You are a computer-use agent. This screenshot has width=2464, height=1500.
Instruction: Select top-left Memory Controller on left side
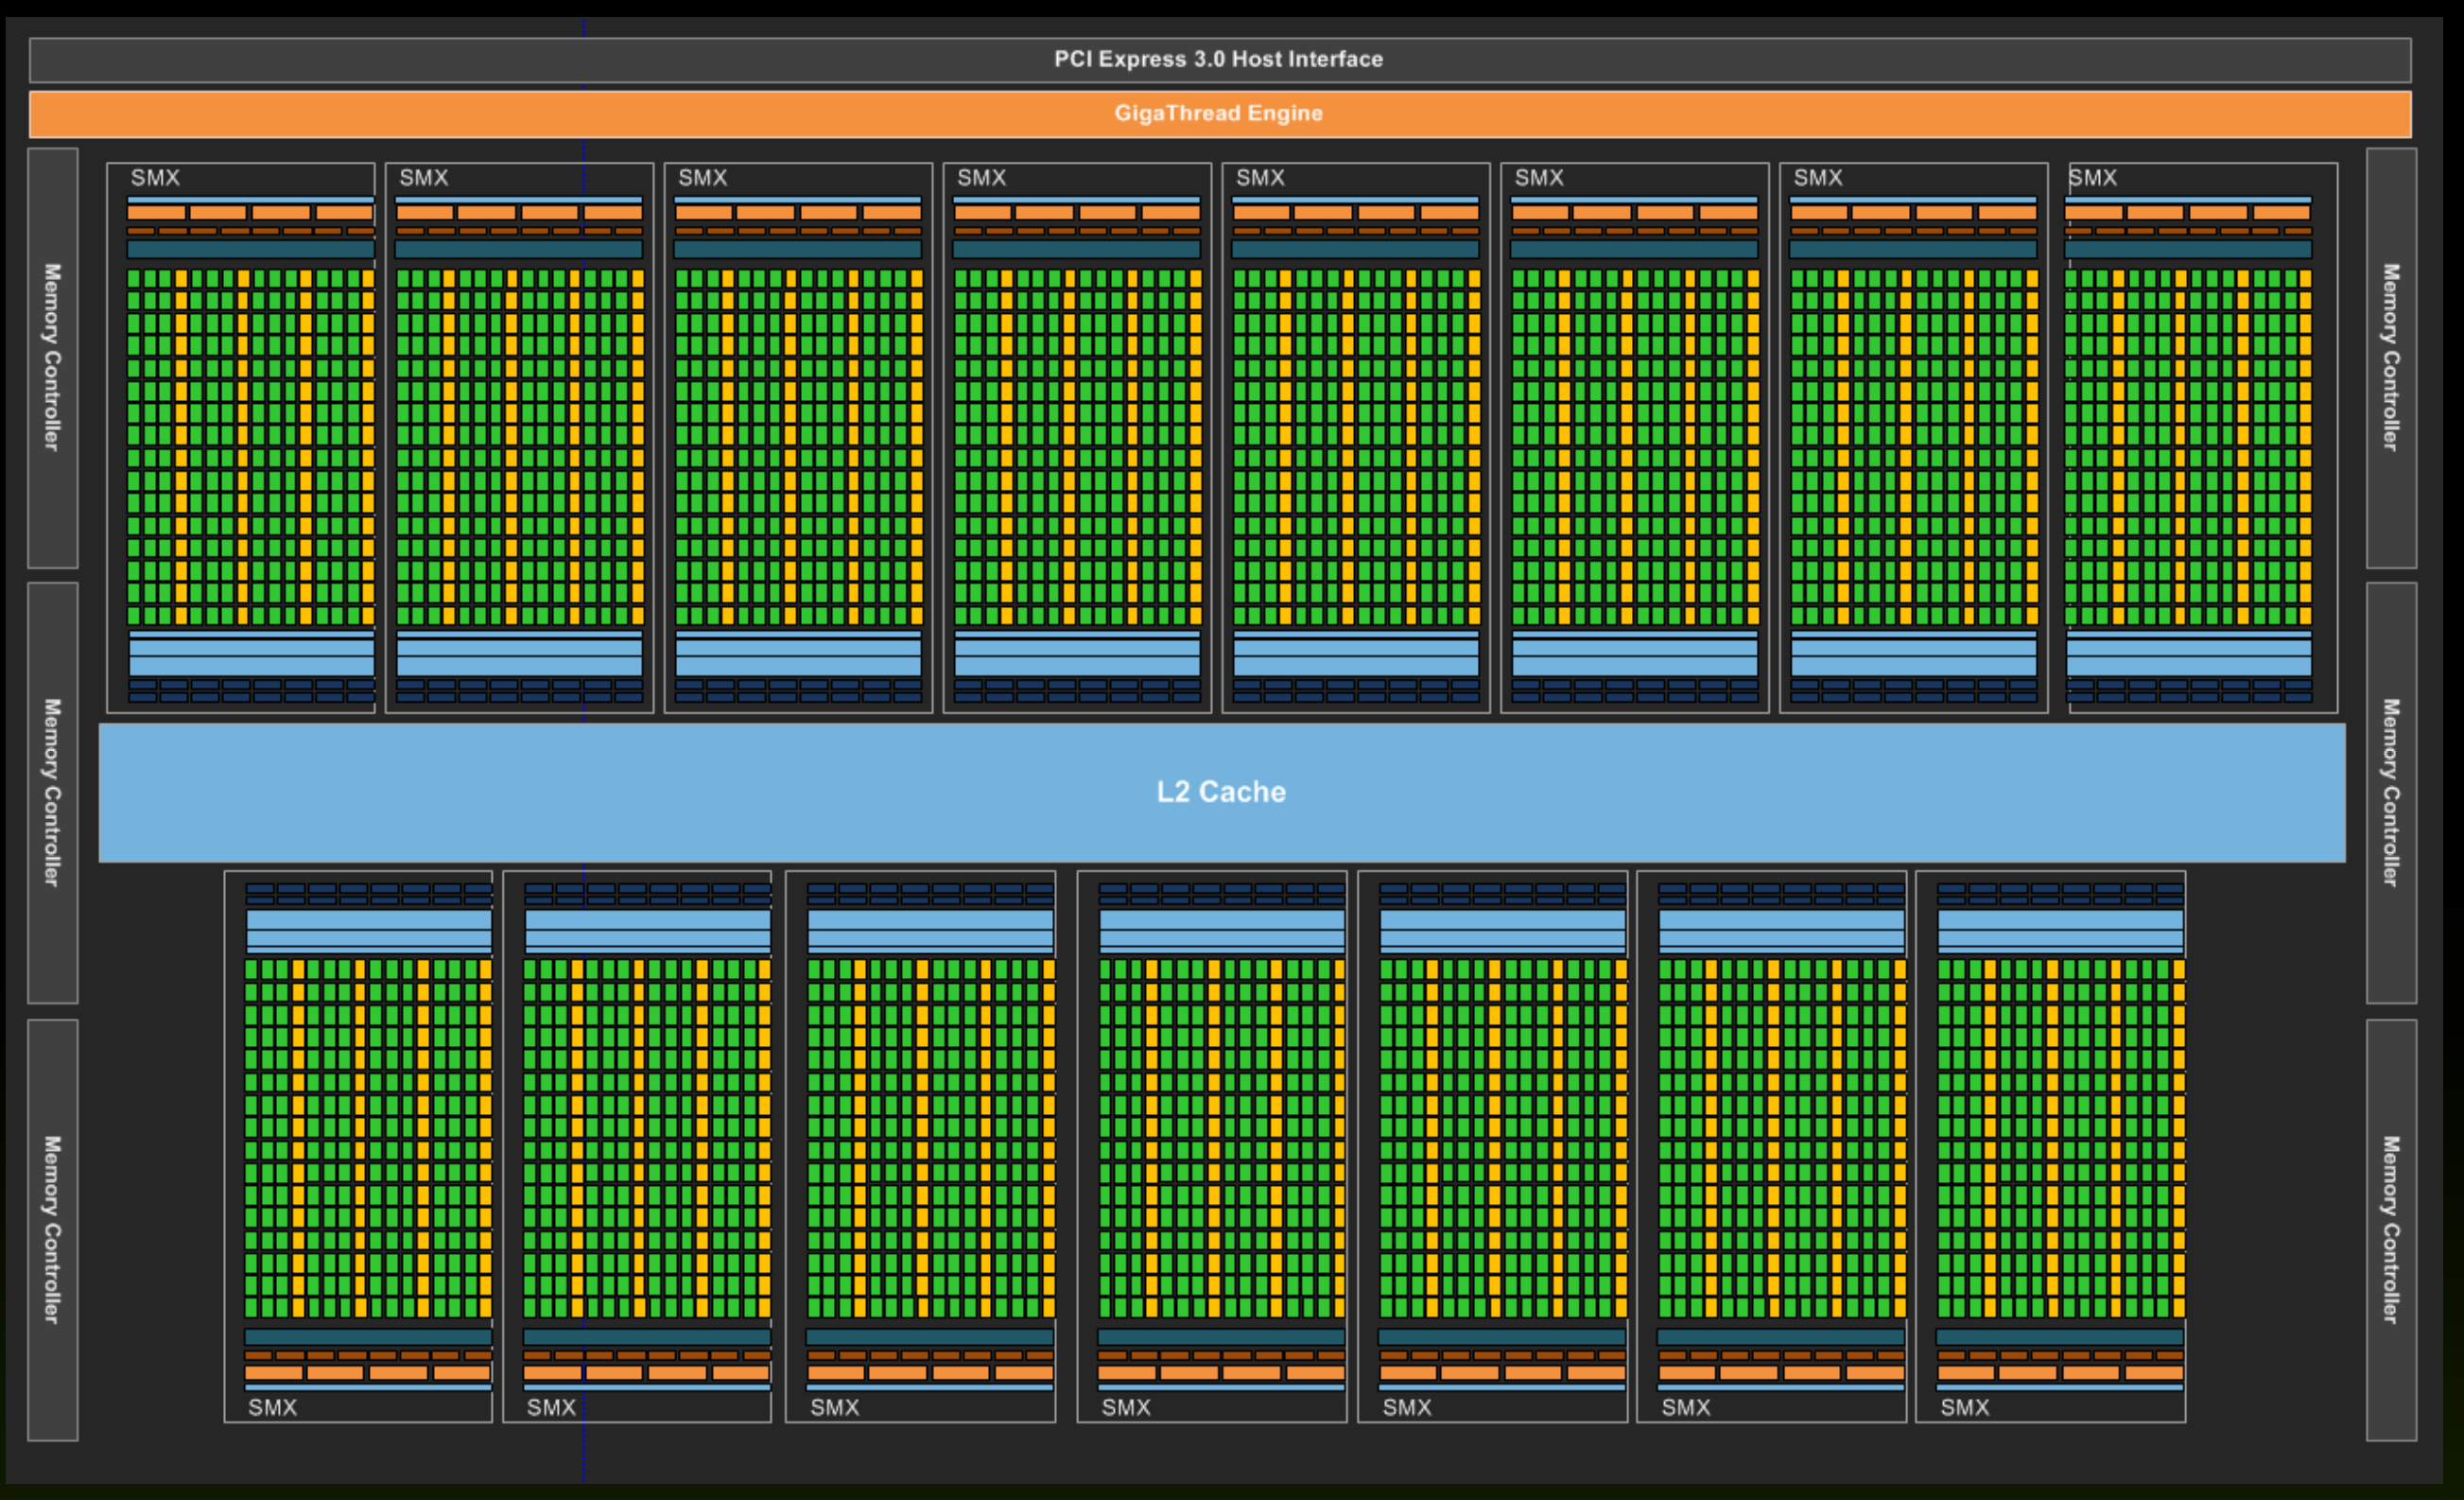[53, 358]
